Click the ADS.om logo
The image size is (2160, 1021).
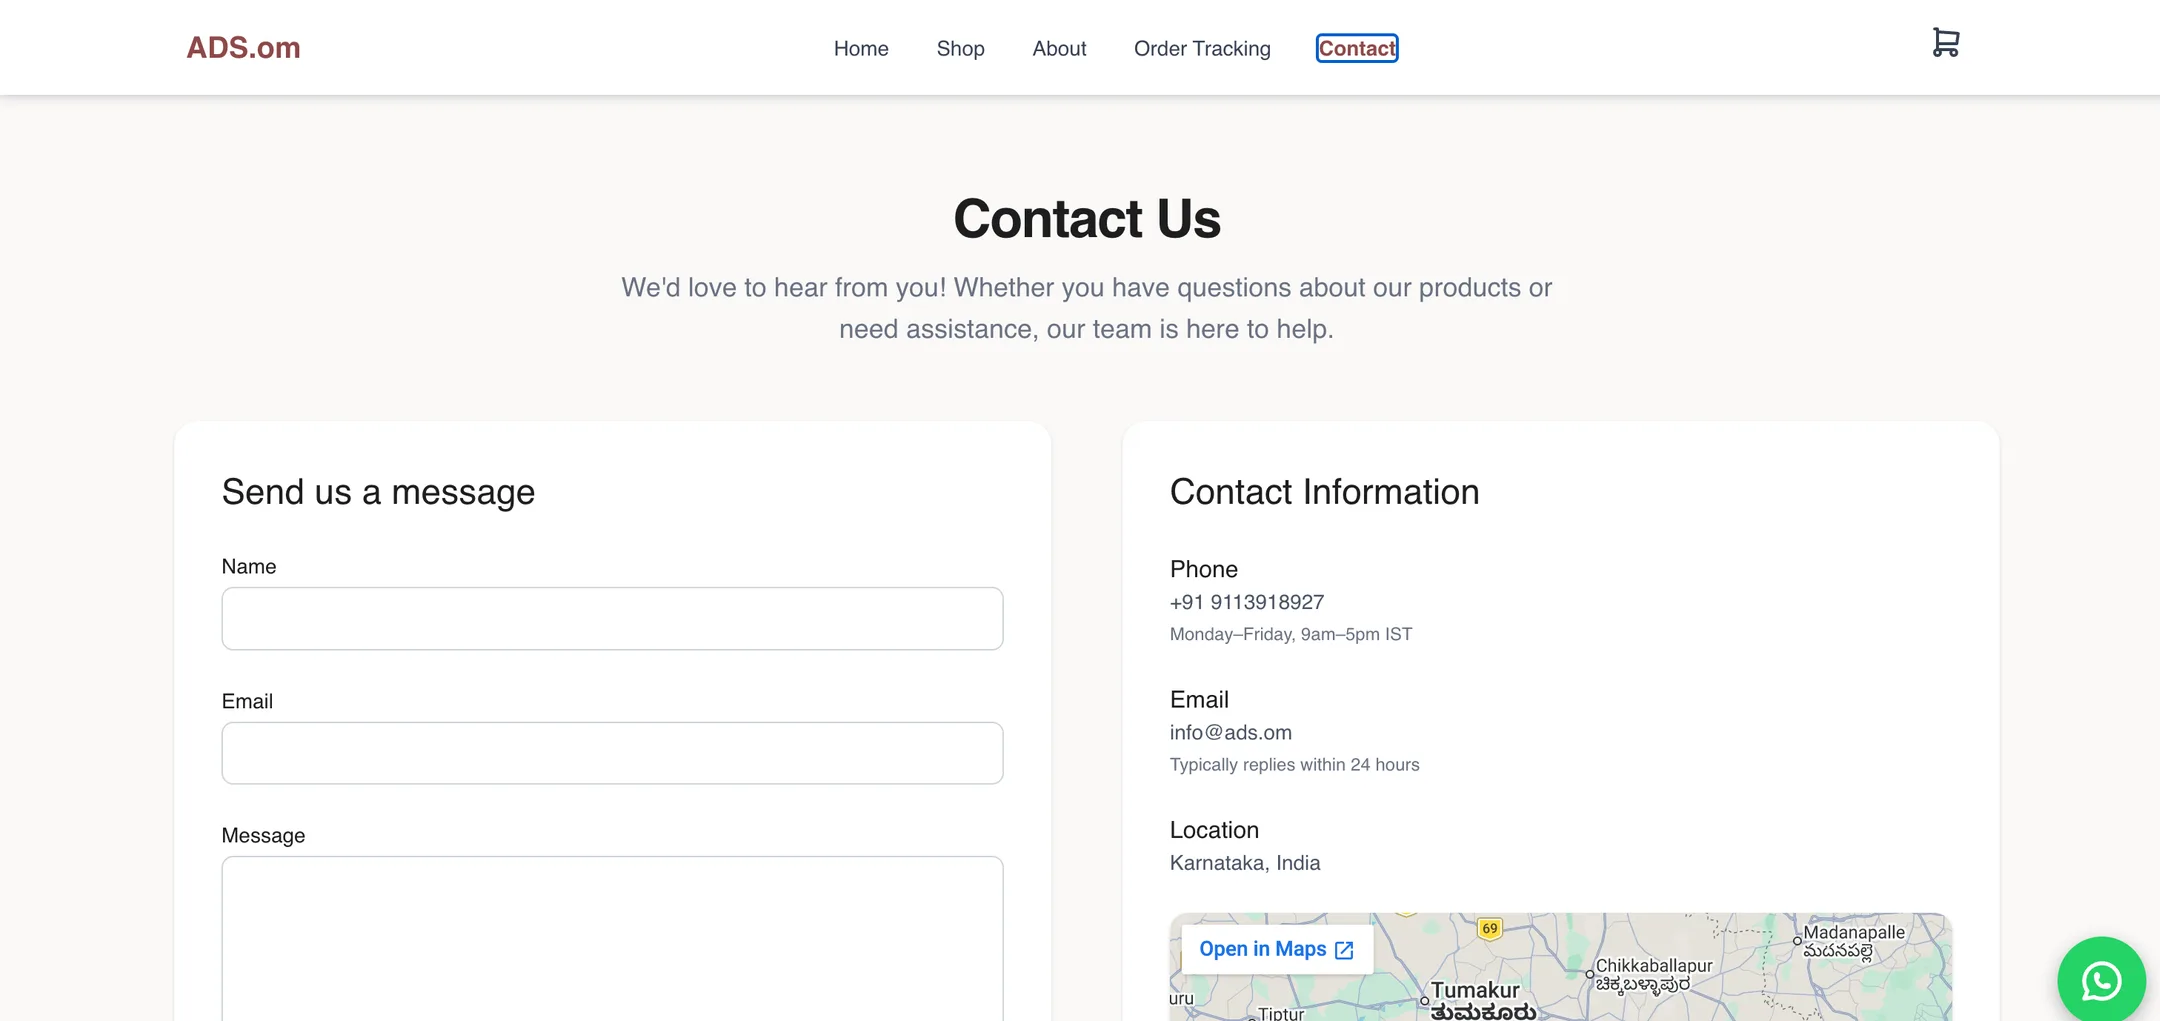point(243,47)
